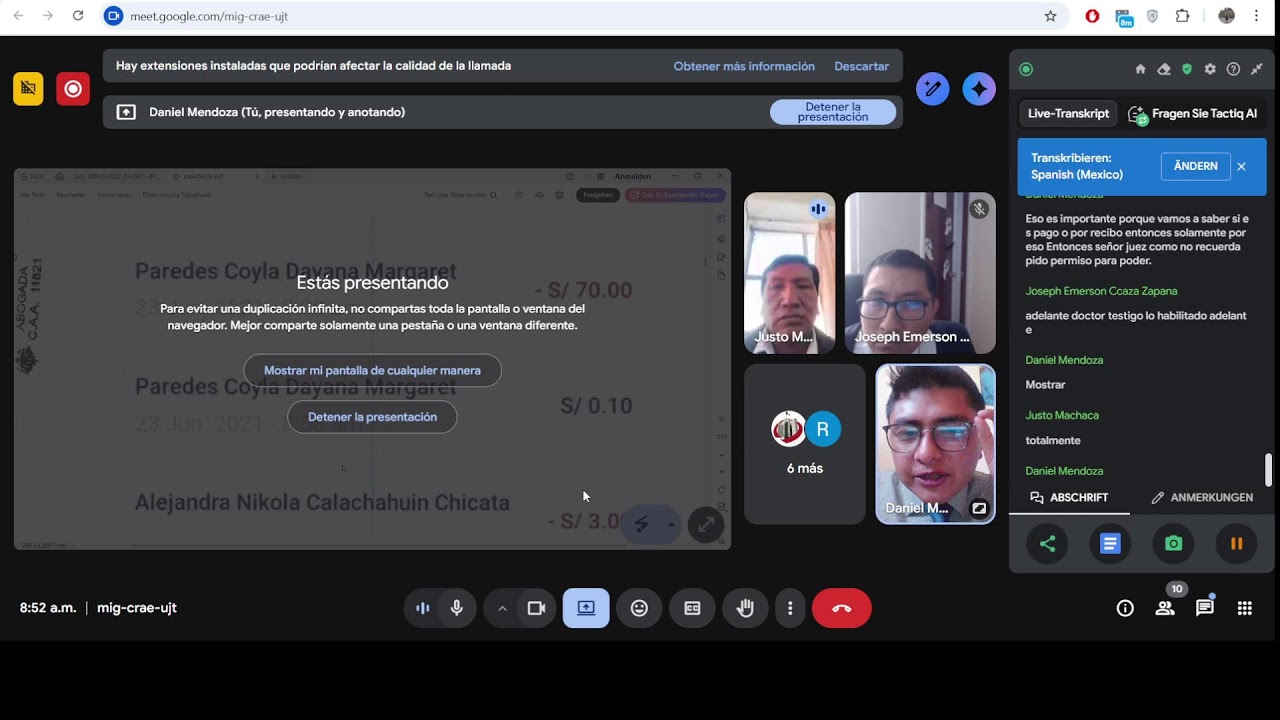The height and width of the screenshot is (720, 1280).
Task: Open the three-dot more options menu
Action: point(790,608)
